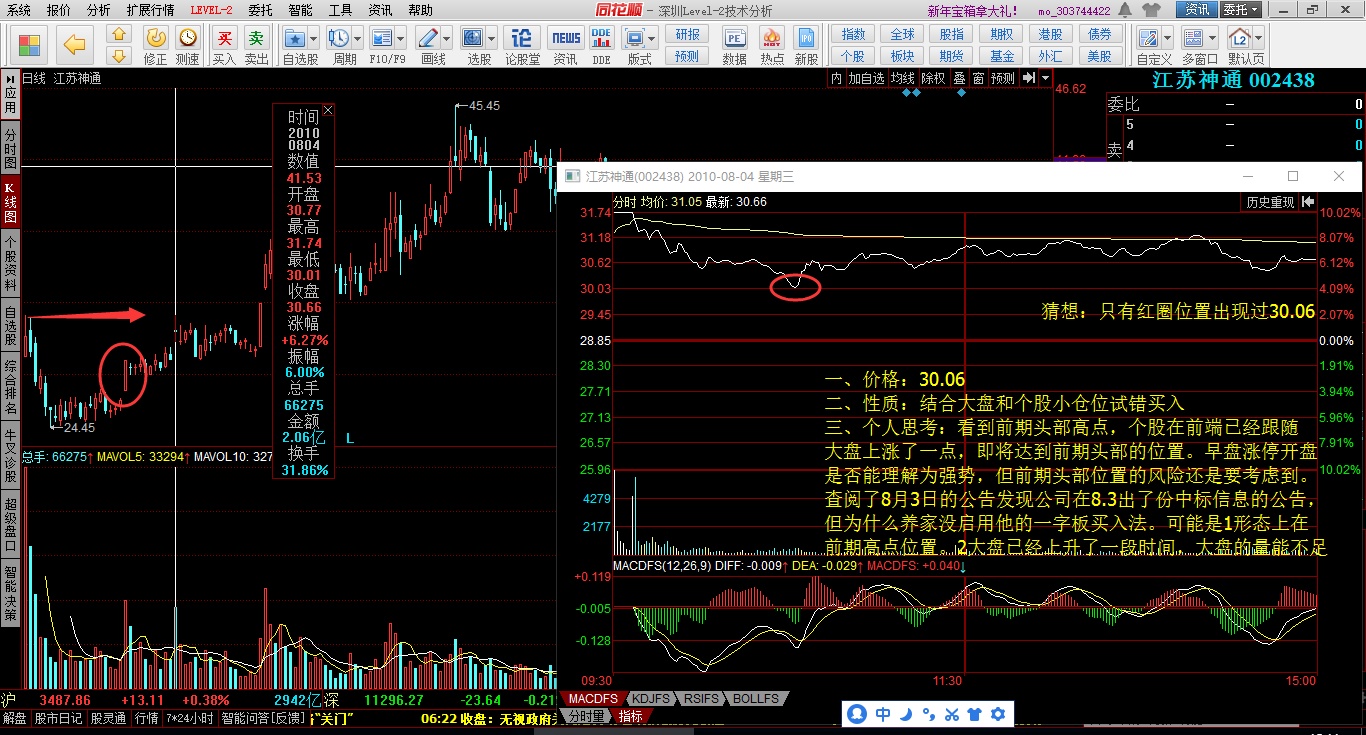The image size is (1366, 735).
Task: Close the 时间 data tooltip panel
Action: (x=328, y=111)
